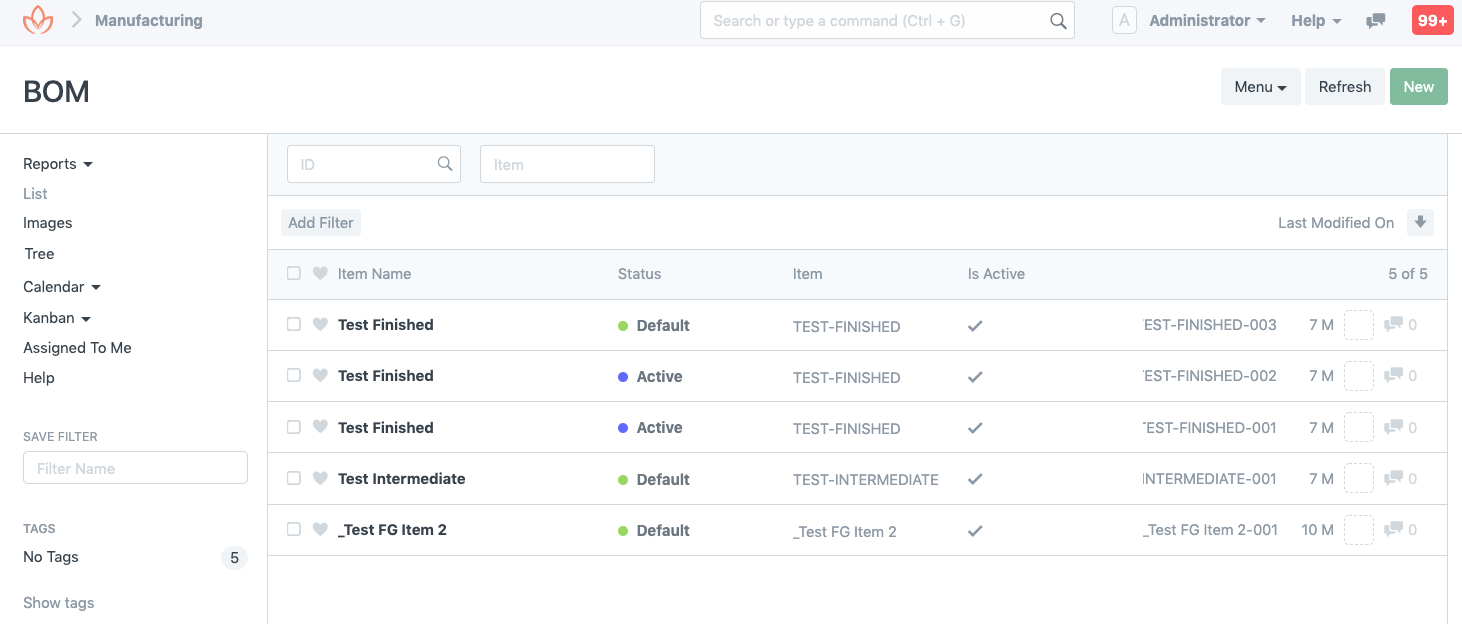The image size is (1462, 624).
Task: Like the Test Intermediate row heart
Action: 320,478
